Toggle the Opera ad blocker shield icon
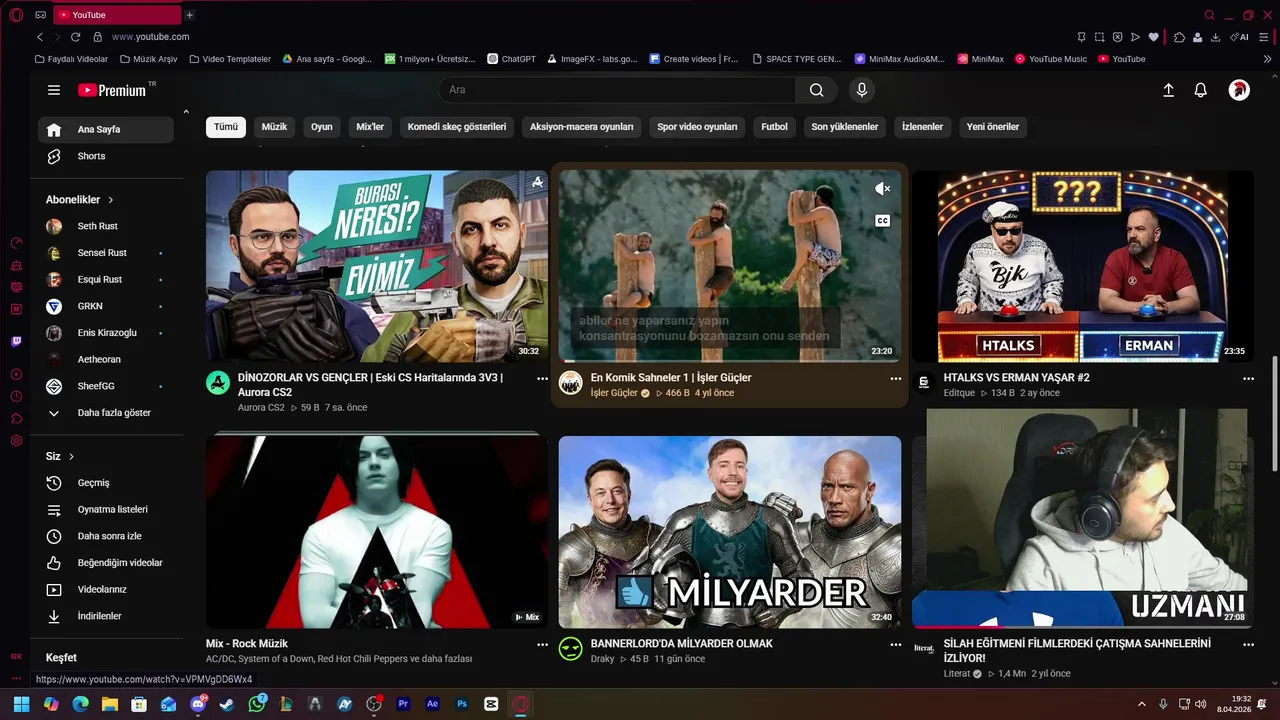 (x=1117, y=37)
